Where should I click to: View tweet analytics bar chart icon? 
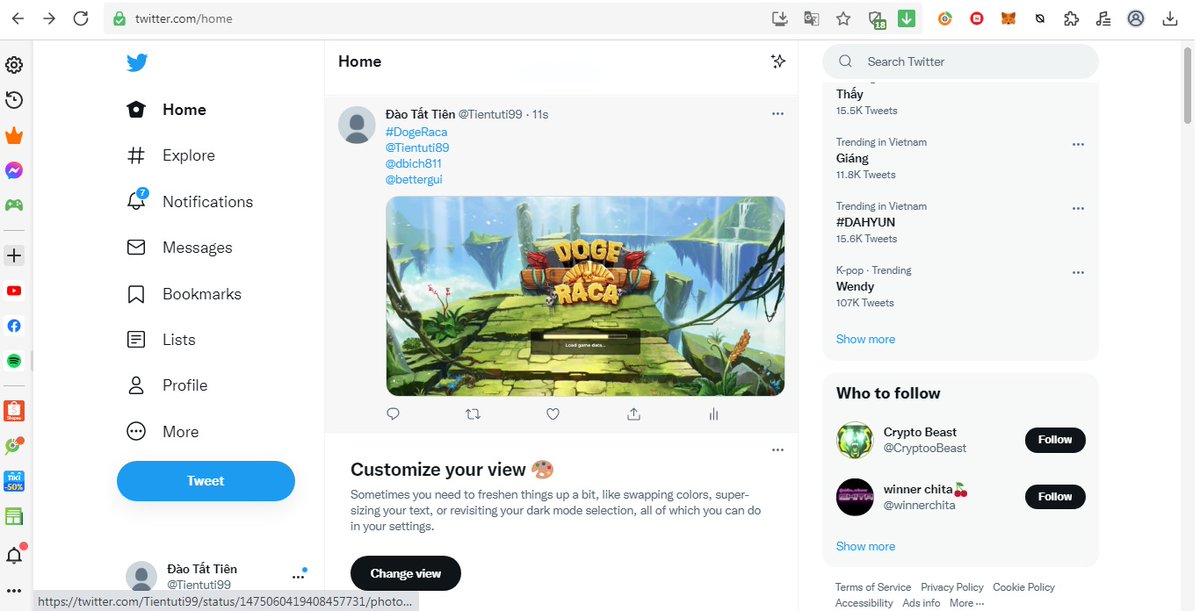coord(713,414)
